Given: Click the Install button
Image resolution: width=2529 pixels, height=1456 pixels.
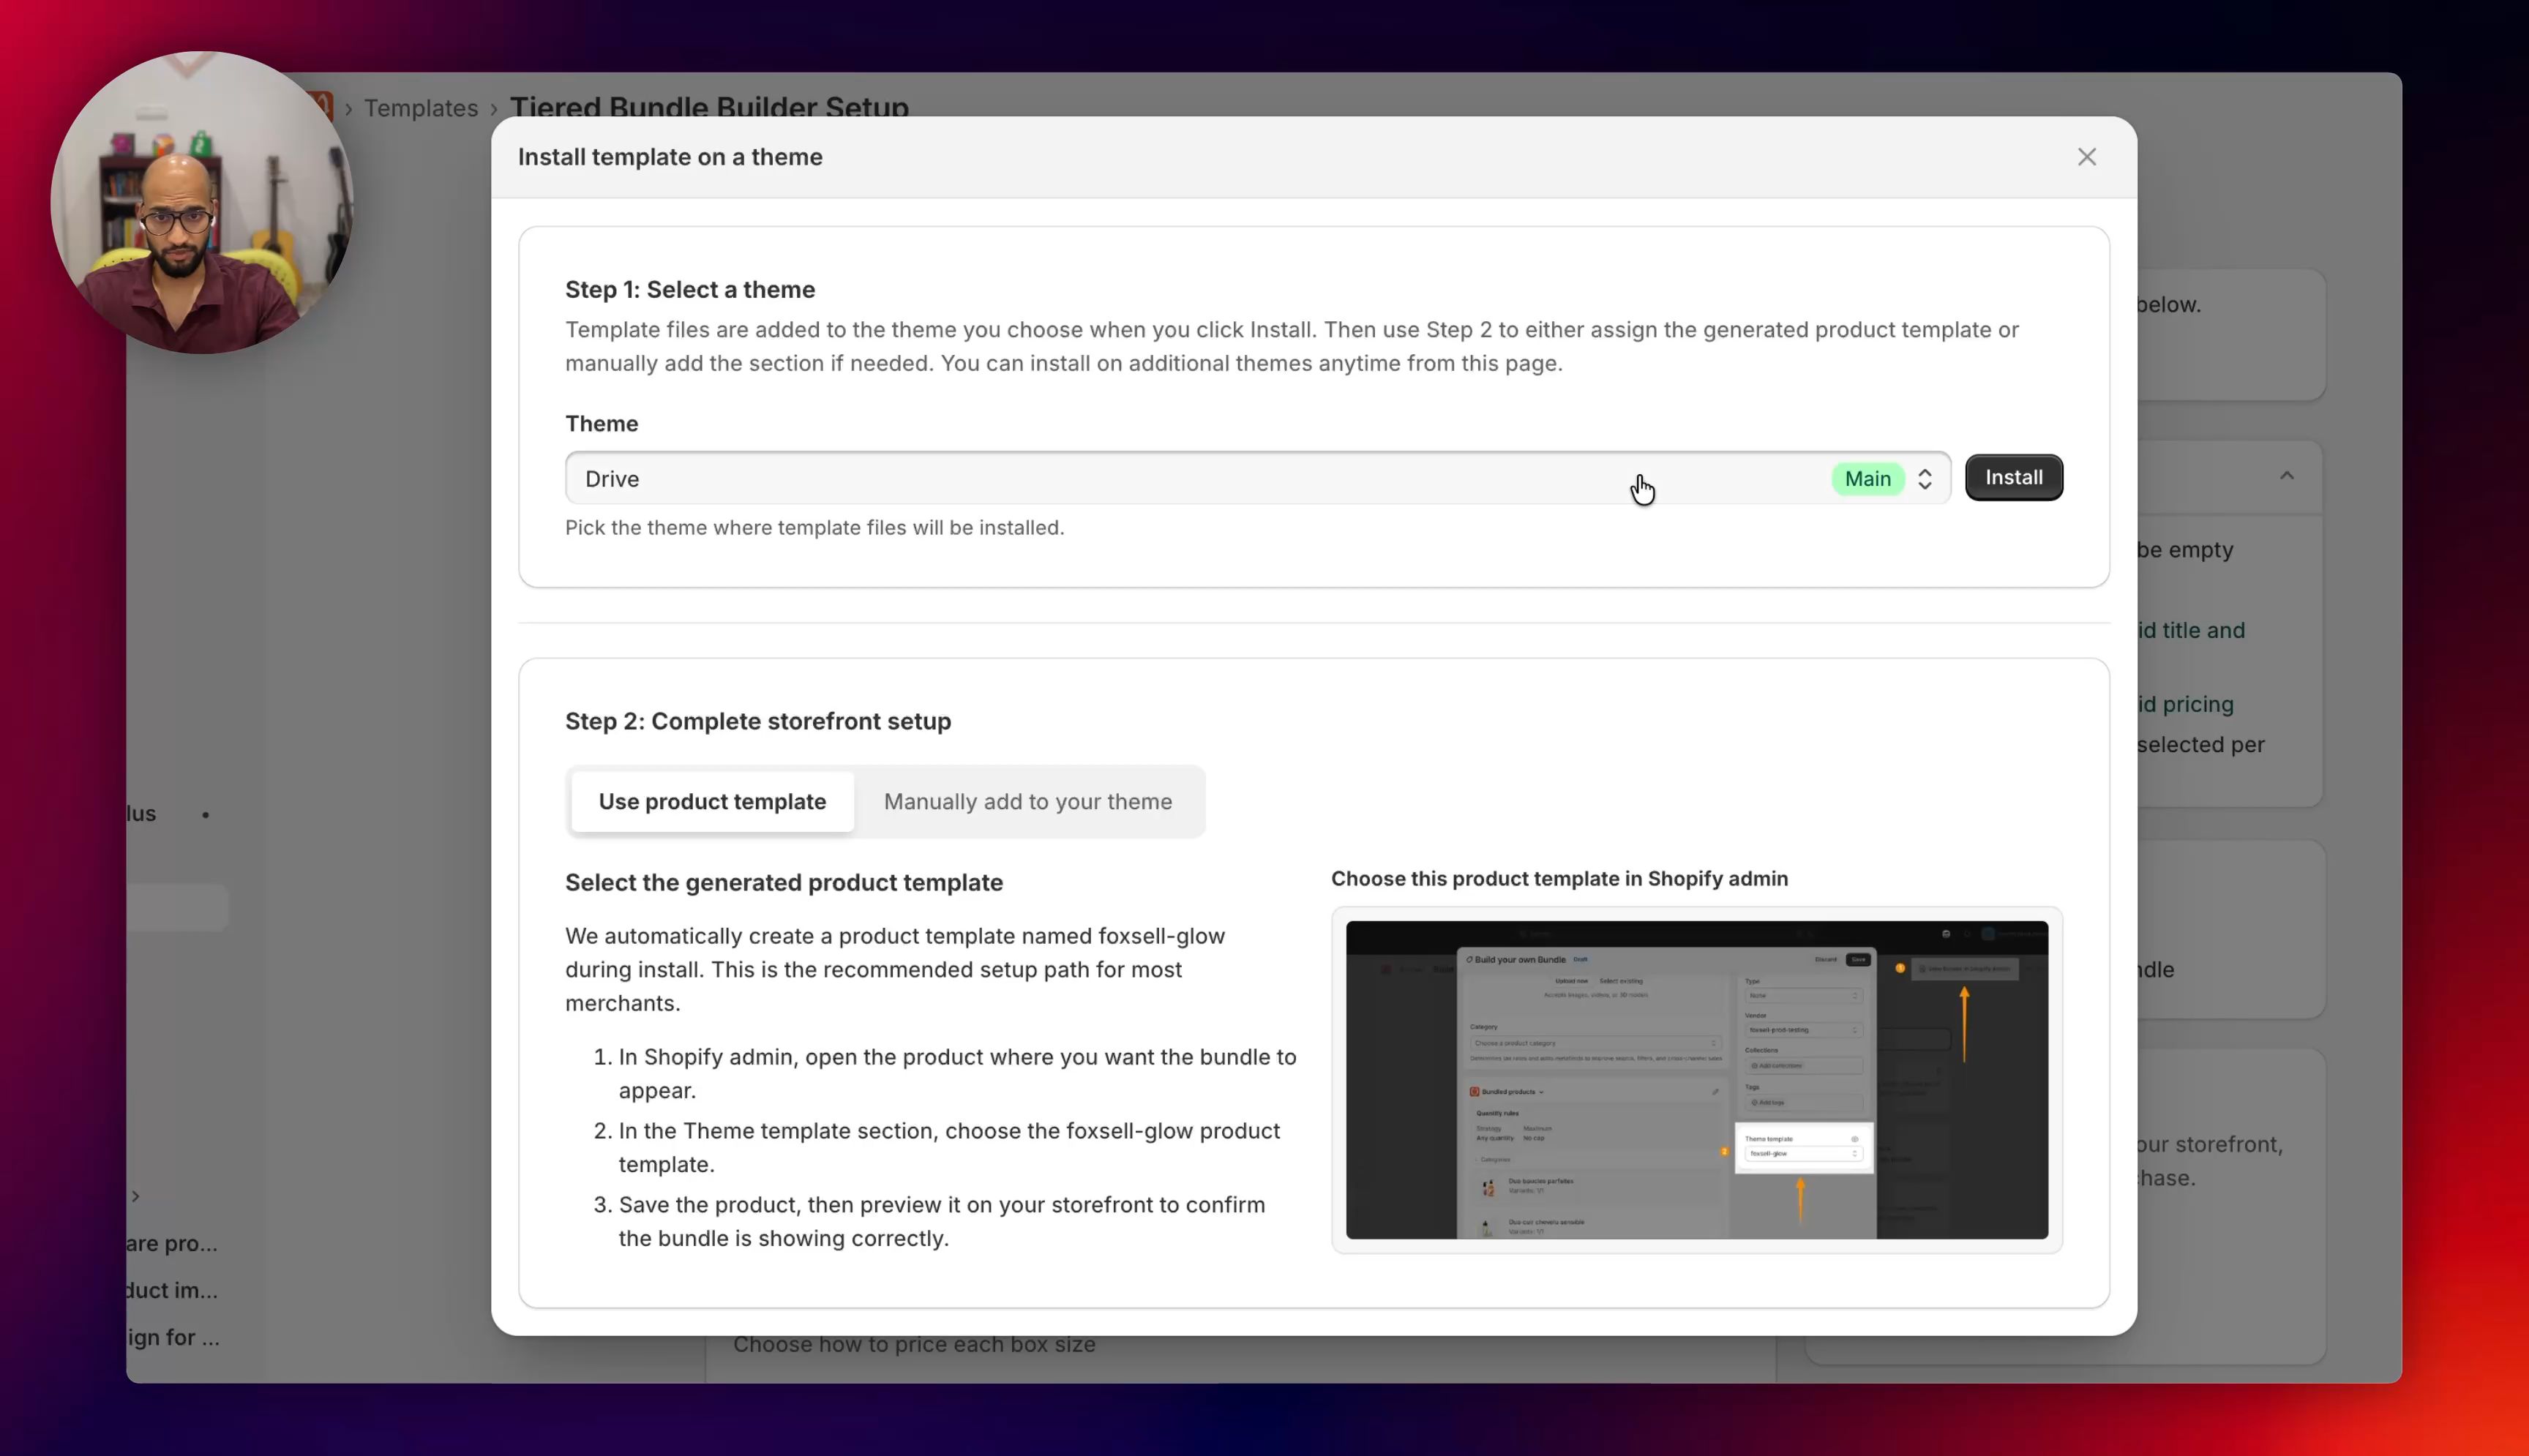Looking at the screenshot, I should [x=2013, y=478].
